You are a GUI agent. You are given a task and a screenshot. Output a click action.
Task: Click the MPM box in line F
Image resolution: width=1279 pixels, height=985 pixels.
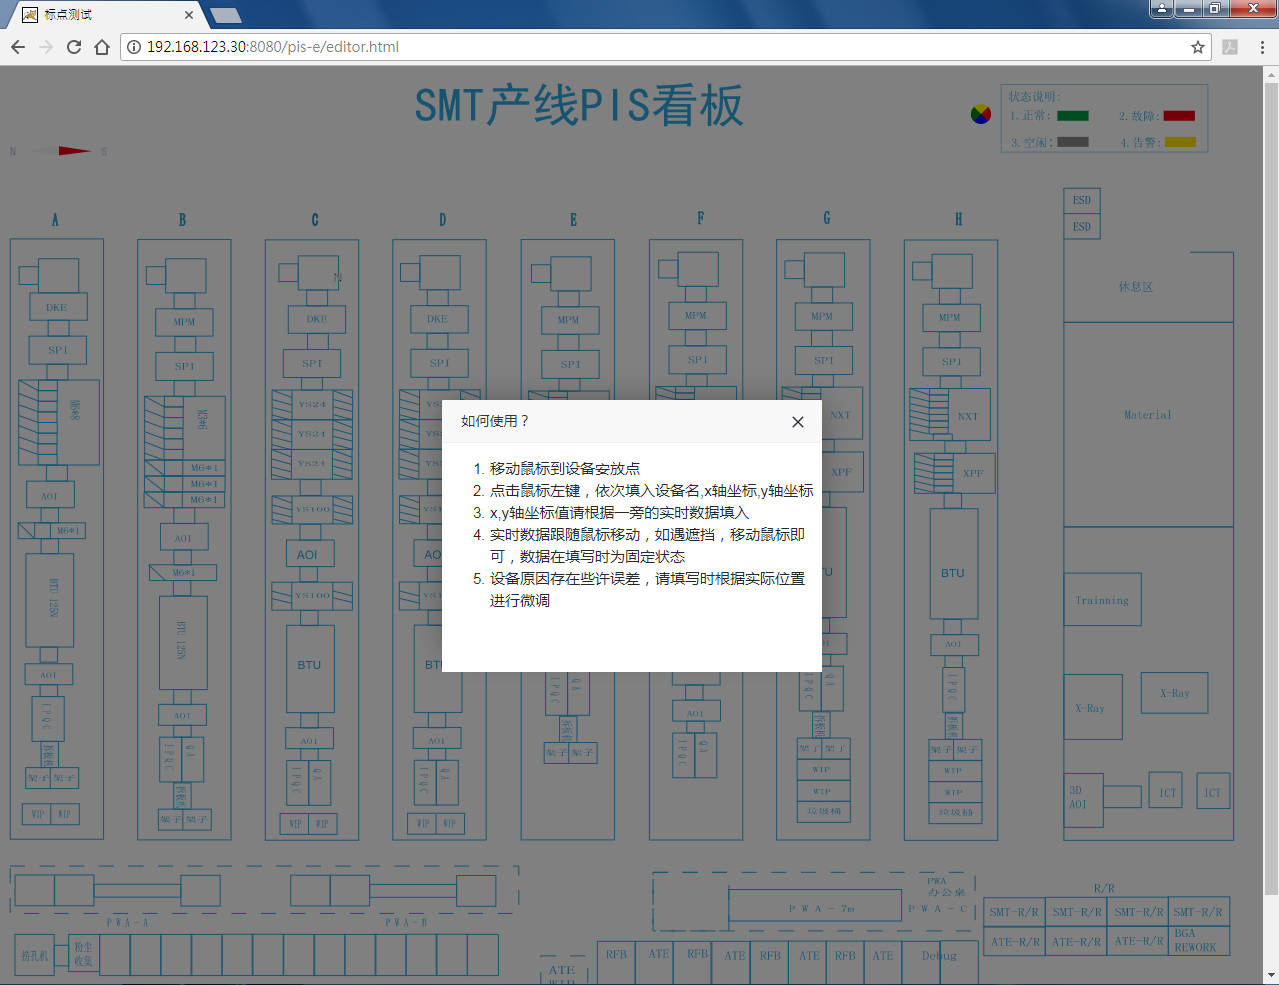pos(696,316)
